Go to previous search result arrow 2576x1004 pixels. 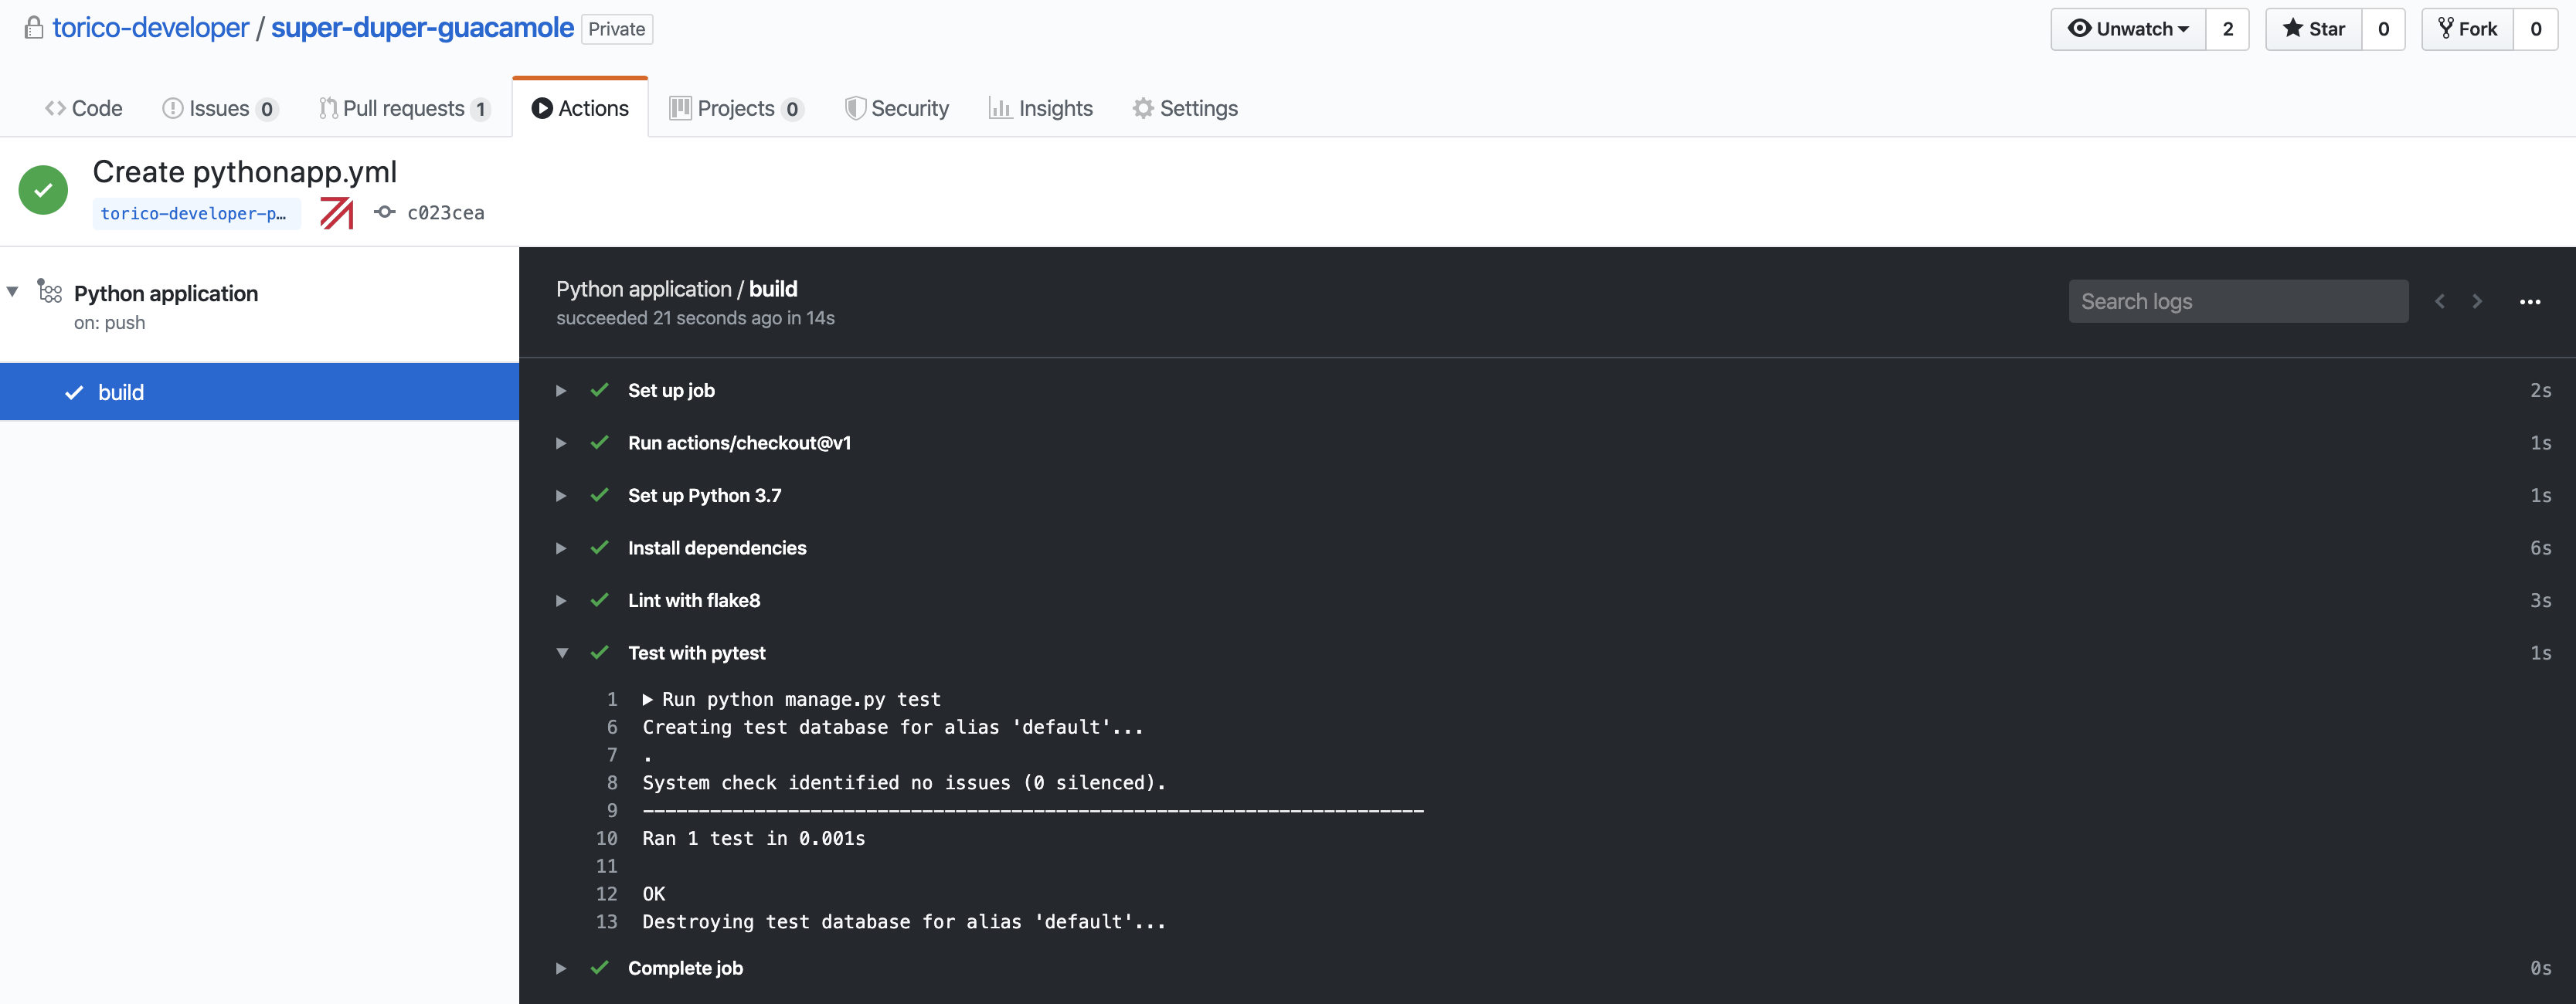click(x=2439, y=301)
